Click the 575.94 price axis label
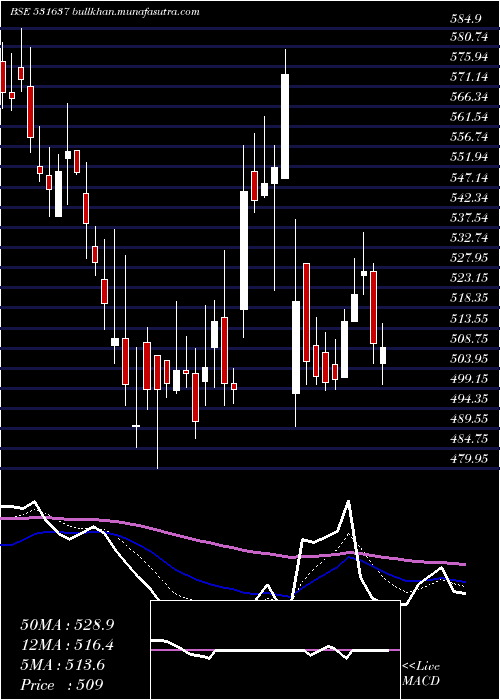Image resolution: width=500 pixels, height=700 pixels. pos(469,57)
